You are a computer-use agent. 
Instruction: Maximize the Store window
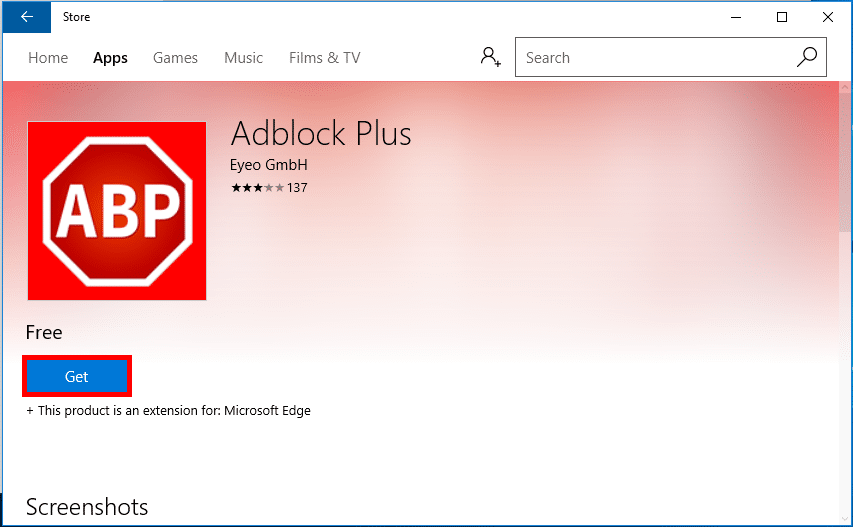(782, 17)
